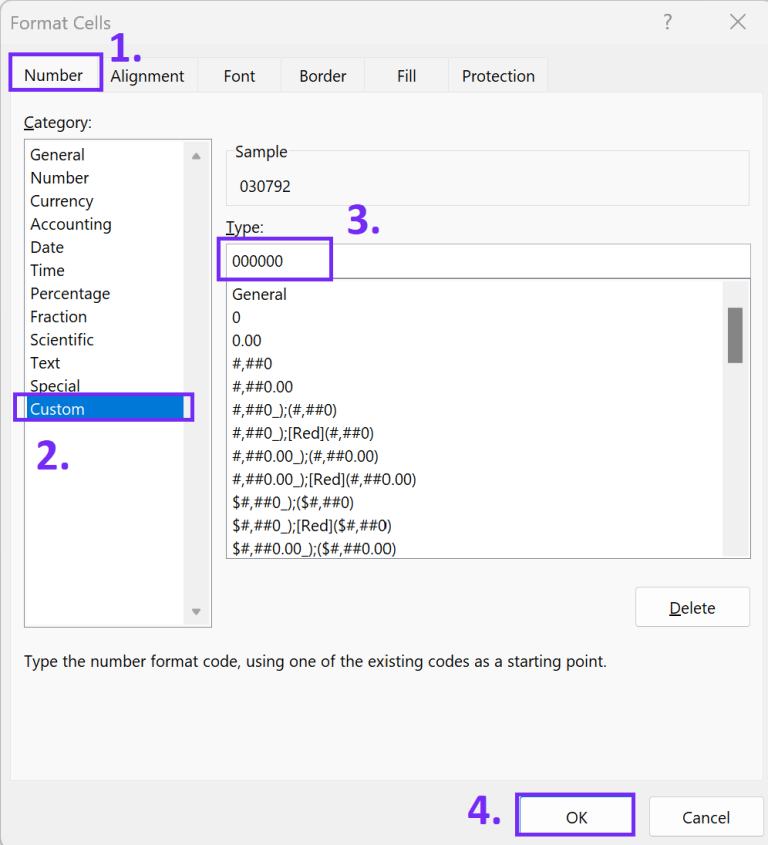Click the scroll-down arrow in the Category list
Viewport: 768px width, 845px height.
pyautogui.click(x=198, y=613)
